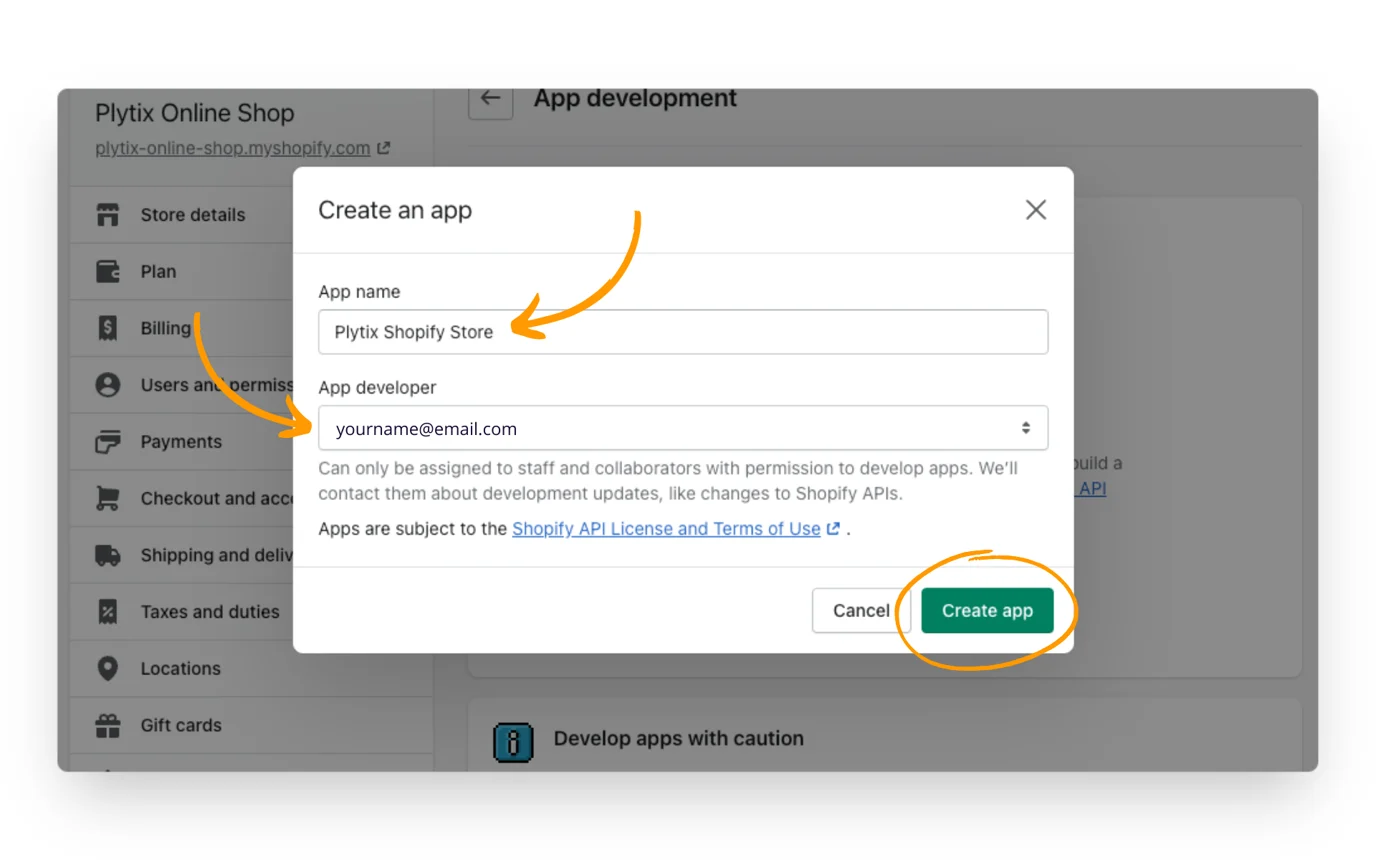This screenshot has width=1376, height=860.
Task: Click the Taxes and duties percent icon
Action: (x=107, y=612)
